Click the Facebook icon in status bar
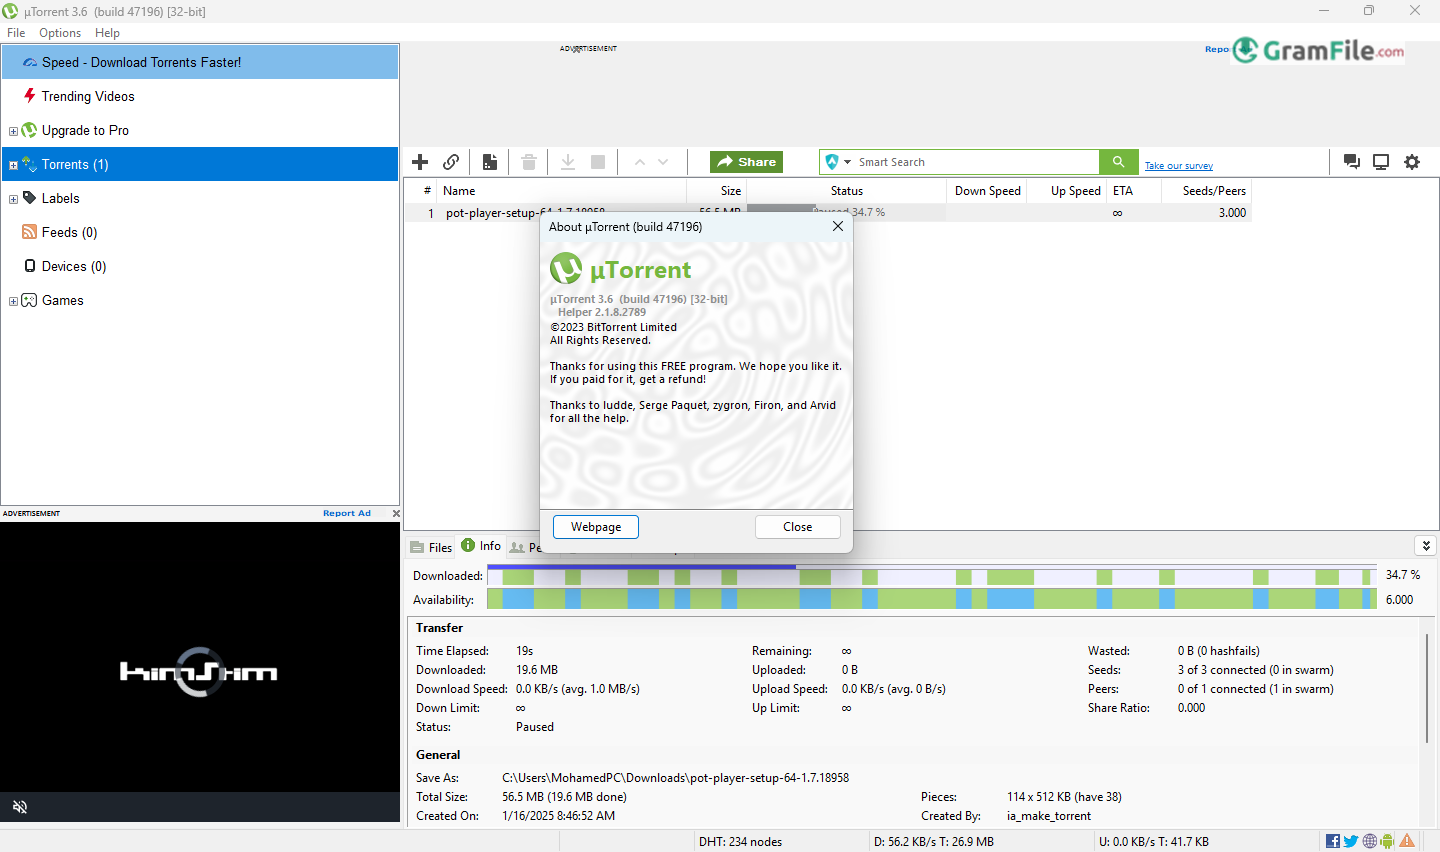This screenshot has width=1440, height=852. pos(1333,841)
